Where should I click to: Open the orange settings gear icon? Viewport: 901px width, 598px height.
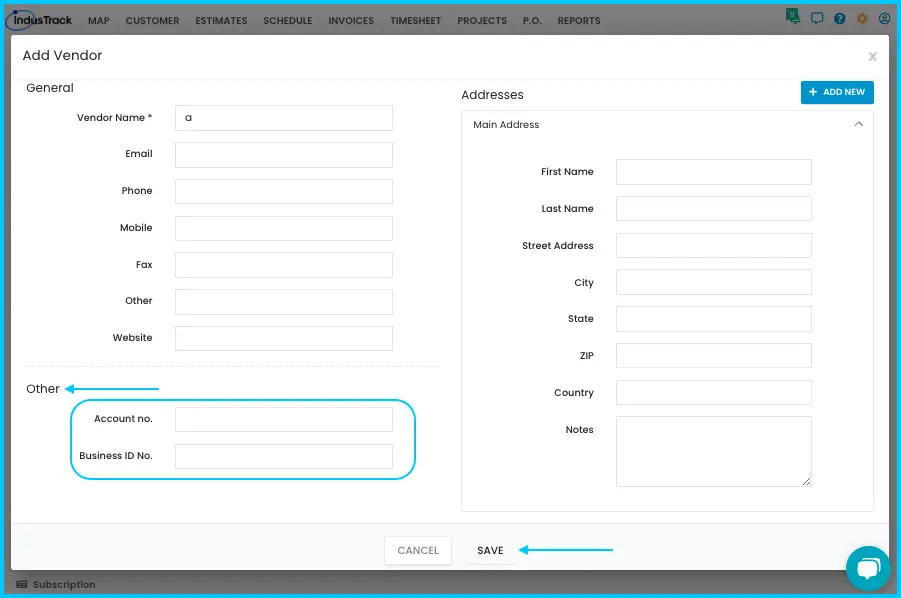(862, 18)
